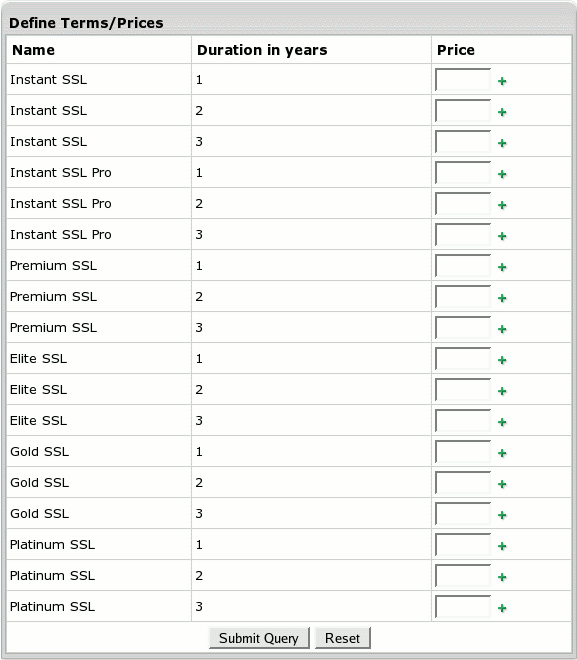Click the price input for Premium SSL 1 year
The width and height of the screenshot is (577, 660).
[463, 265]
